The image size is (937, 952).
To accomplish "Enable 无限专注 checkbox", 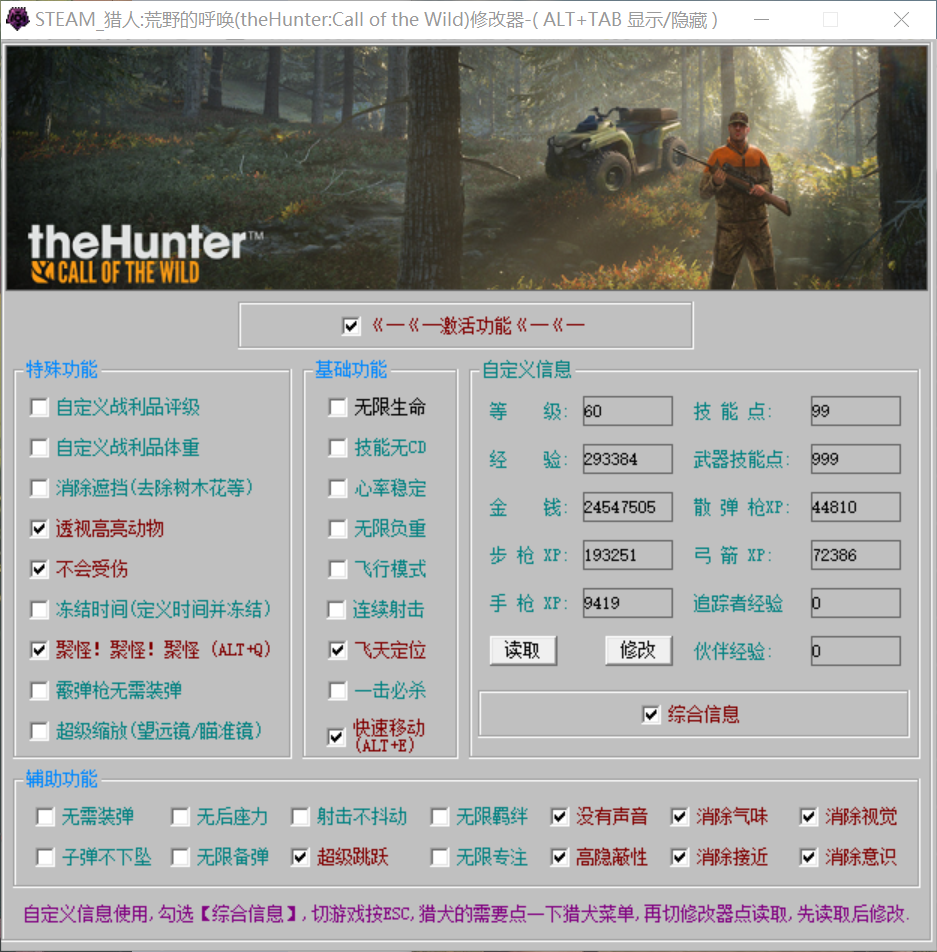I will point(440,858).
